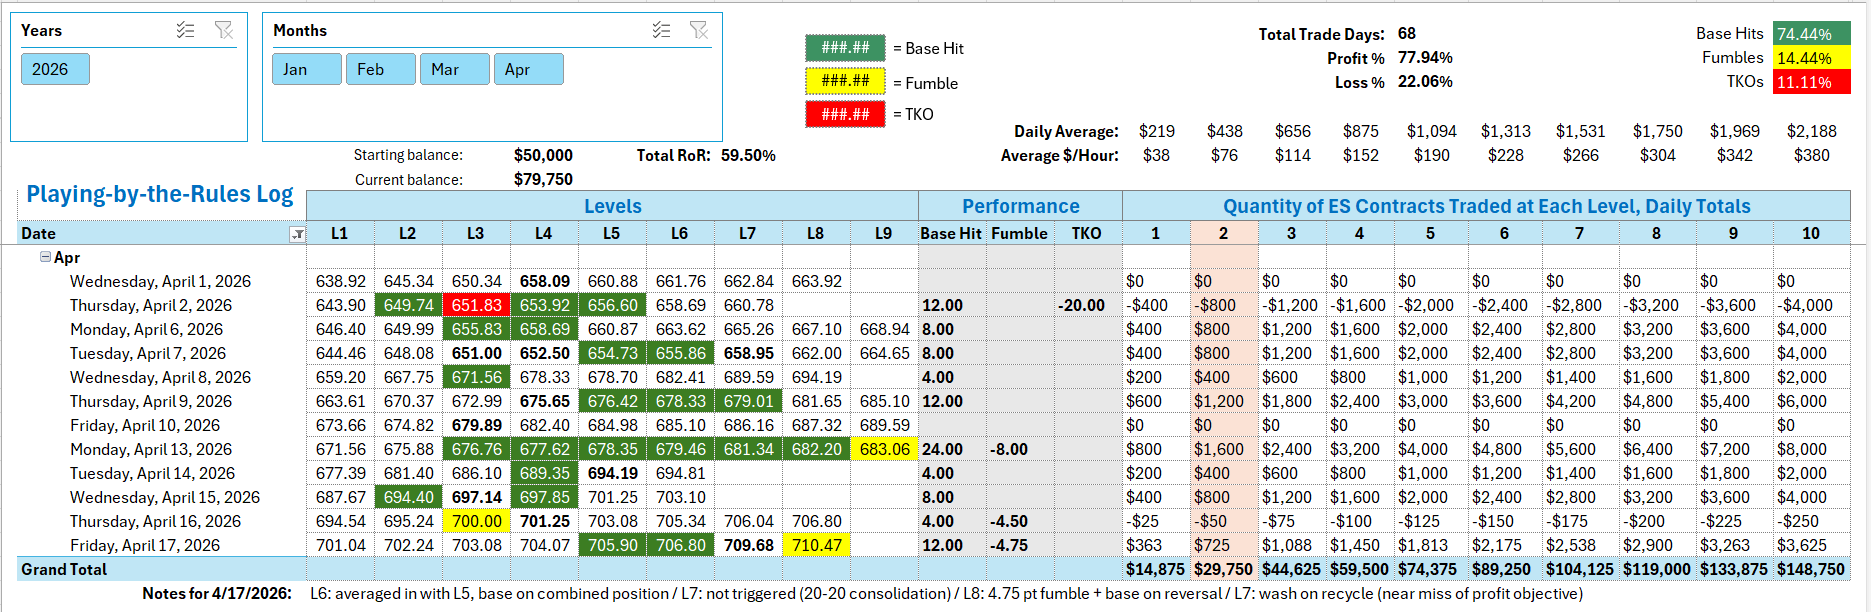Select the Performance header cell
The width and height of the screenshot is (1871, 612).
pos(1020,206)
